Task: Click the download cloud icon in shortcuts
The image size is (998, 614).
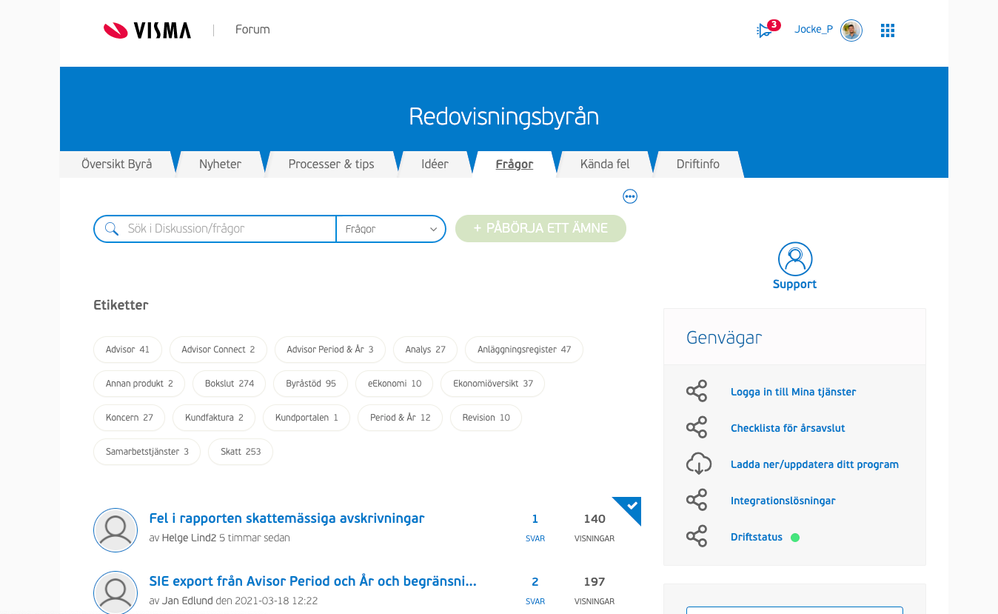Action: pyautogui.click(x=697, y=464)
